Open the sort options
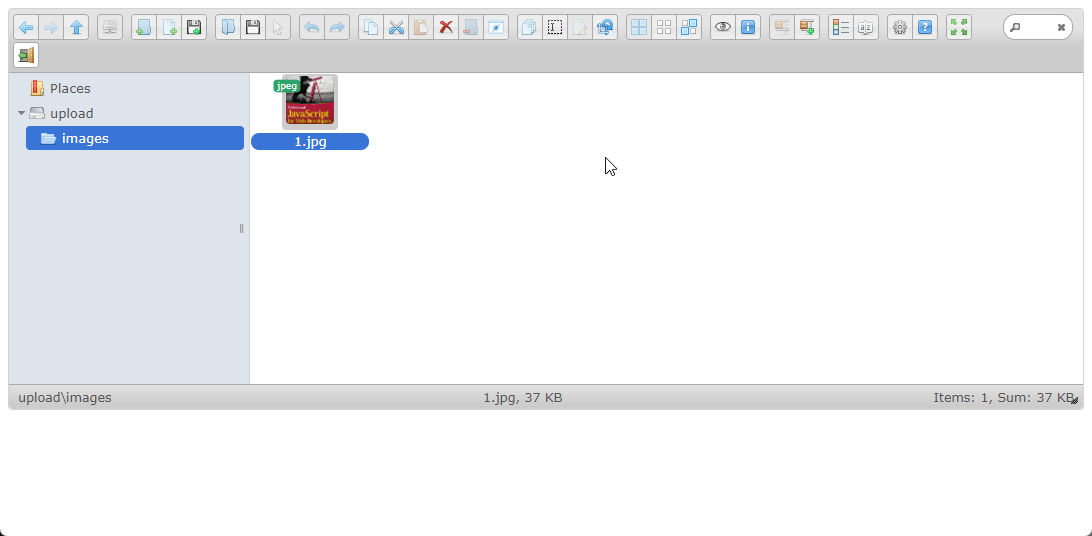 click(866, 27)
